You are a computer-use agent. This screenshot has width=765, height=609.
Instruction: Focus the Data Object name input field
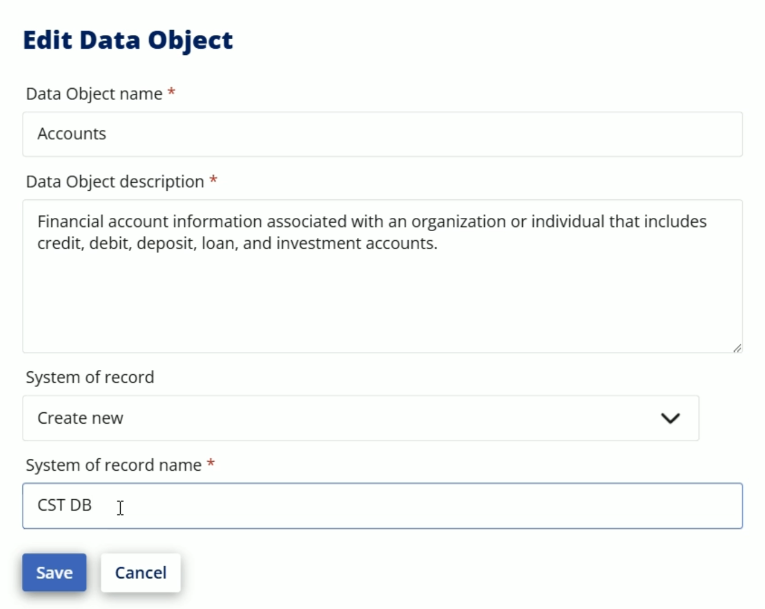click(382, 134)
